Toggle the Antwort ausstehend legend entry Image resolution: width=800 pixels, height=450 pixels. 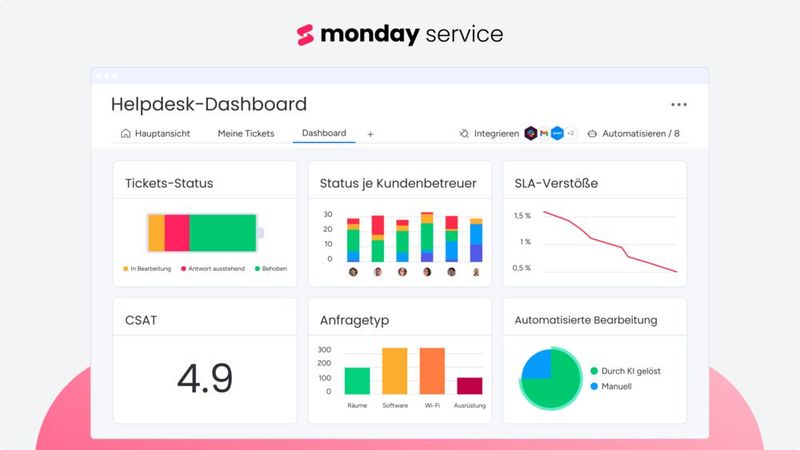click(213, 268)
